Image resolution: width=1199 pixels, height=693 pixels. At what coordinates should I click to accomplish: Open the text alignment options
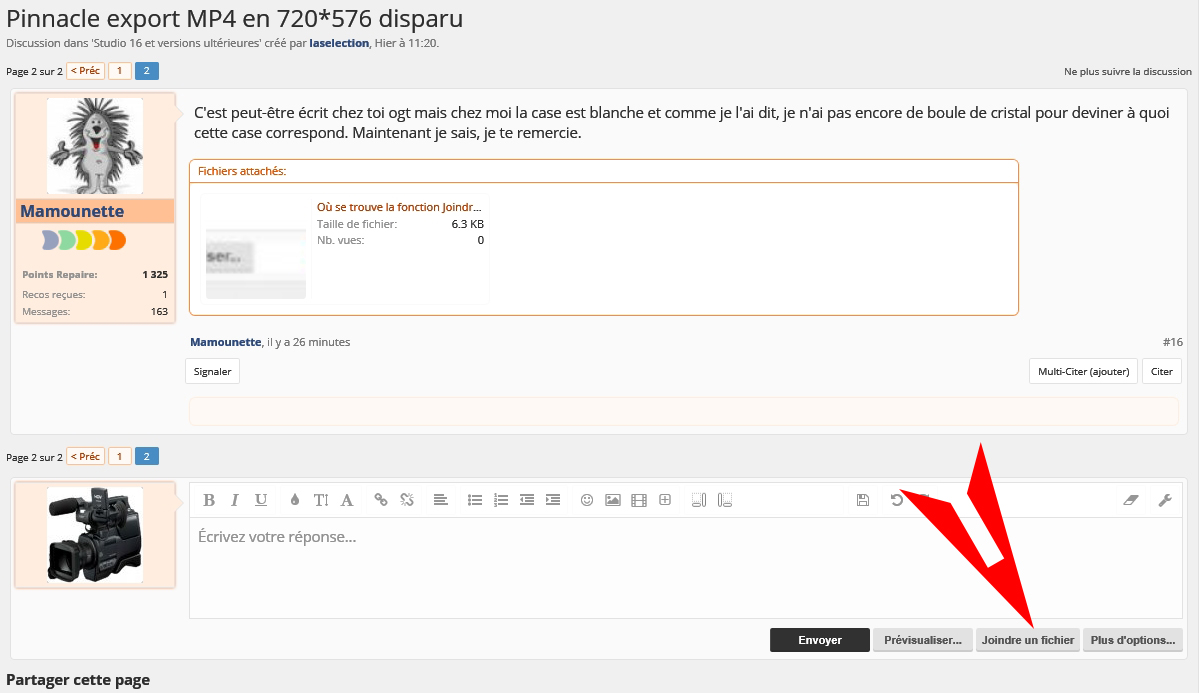click(x=440, y=500)
